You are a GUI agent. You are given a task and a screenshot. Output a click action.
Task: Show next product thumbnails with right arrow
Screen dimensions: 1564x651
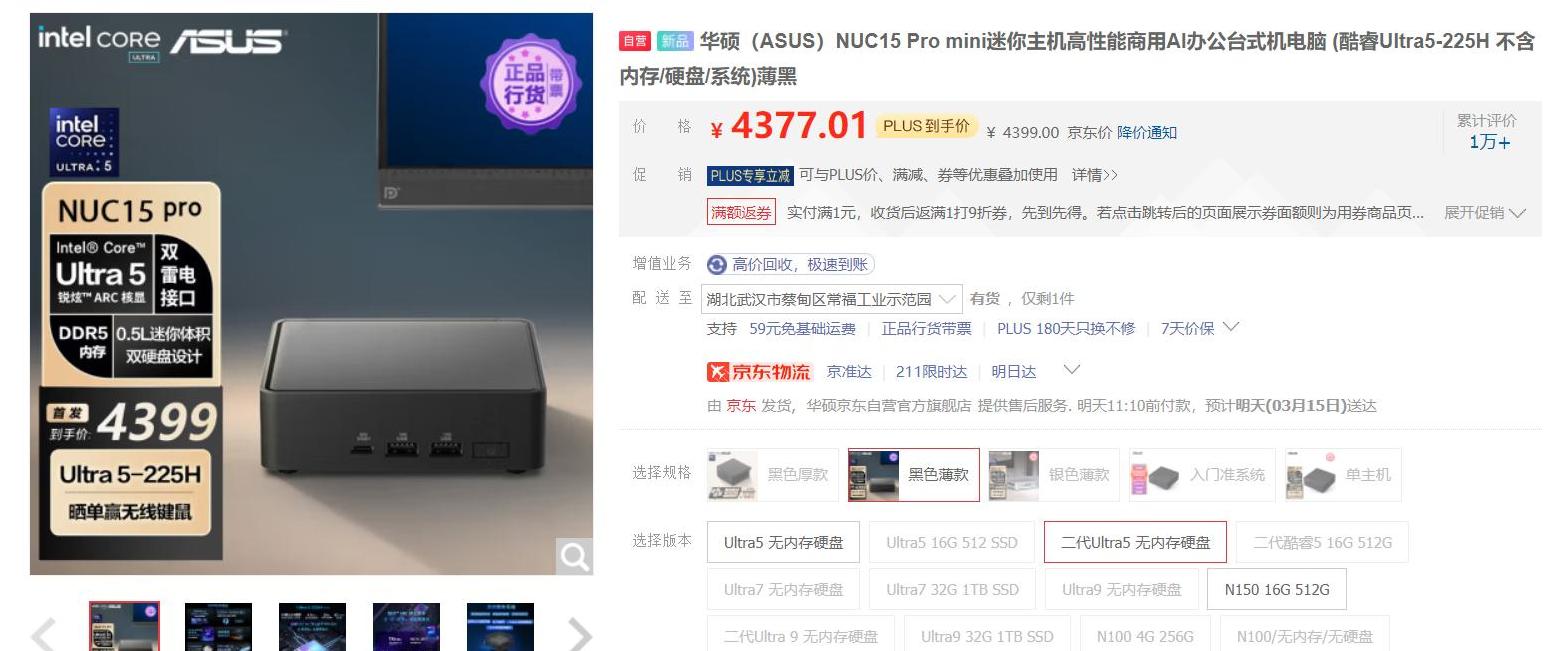[580, 634]
